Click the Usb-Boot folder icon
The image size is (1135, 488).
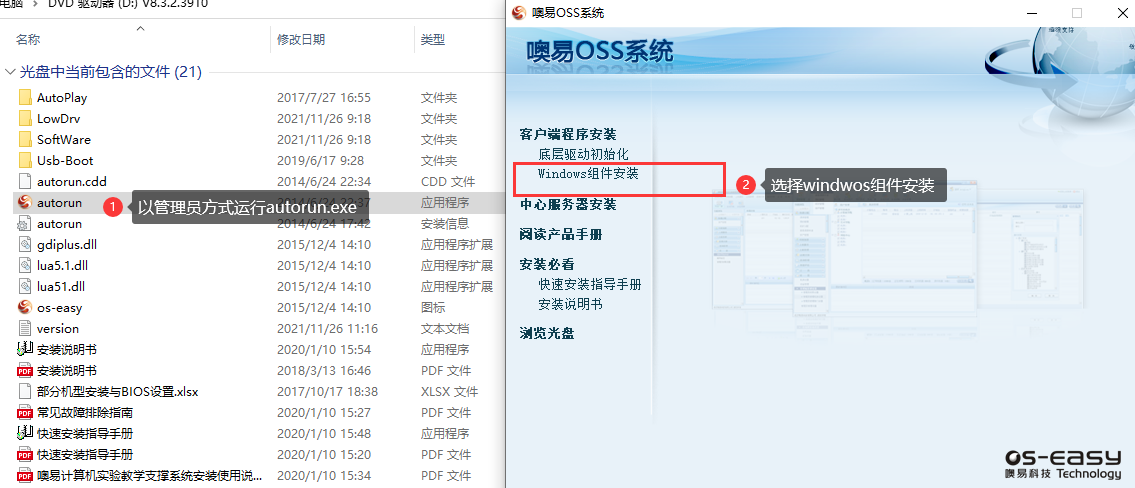[26, 161]
